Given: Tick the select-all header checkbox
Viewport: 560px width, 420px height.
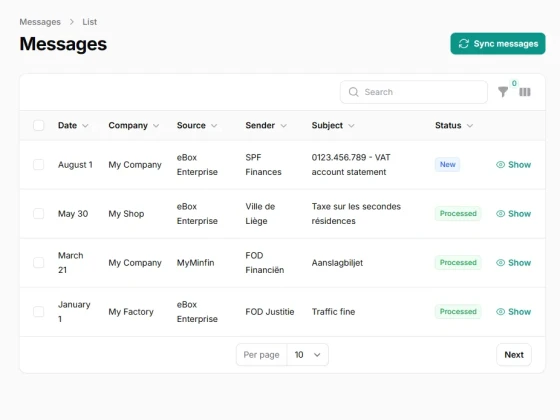Looking at the screenshot, I should pos(39,125).
